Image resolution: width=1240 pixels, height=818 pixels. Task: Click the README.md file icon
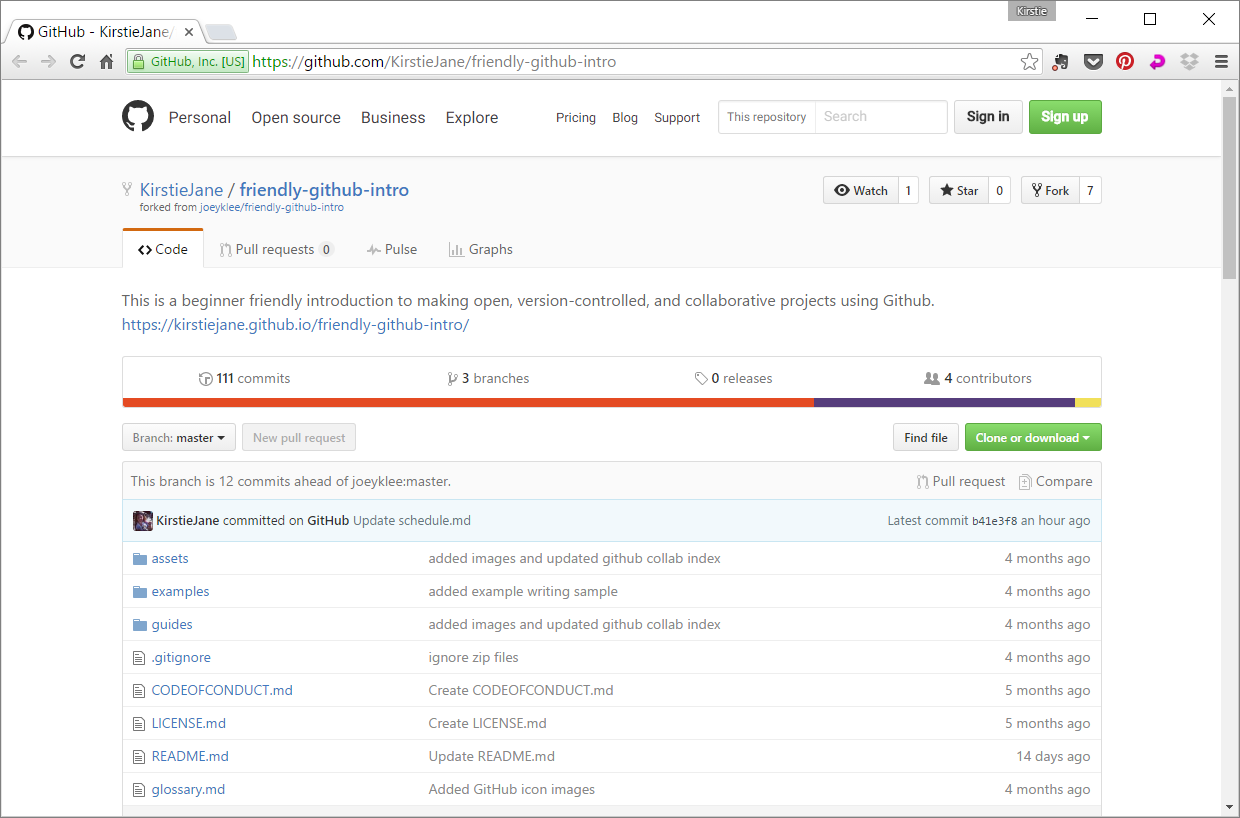pyautogui.click(x=140, y=757)
